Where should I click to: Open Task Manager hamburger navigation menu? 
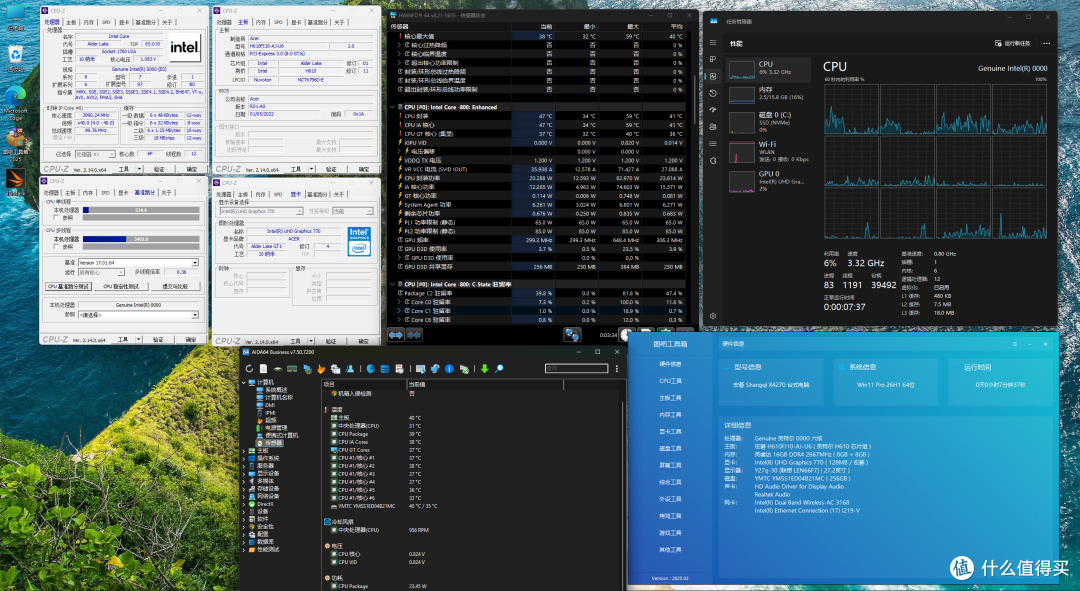713,43
